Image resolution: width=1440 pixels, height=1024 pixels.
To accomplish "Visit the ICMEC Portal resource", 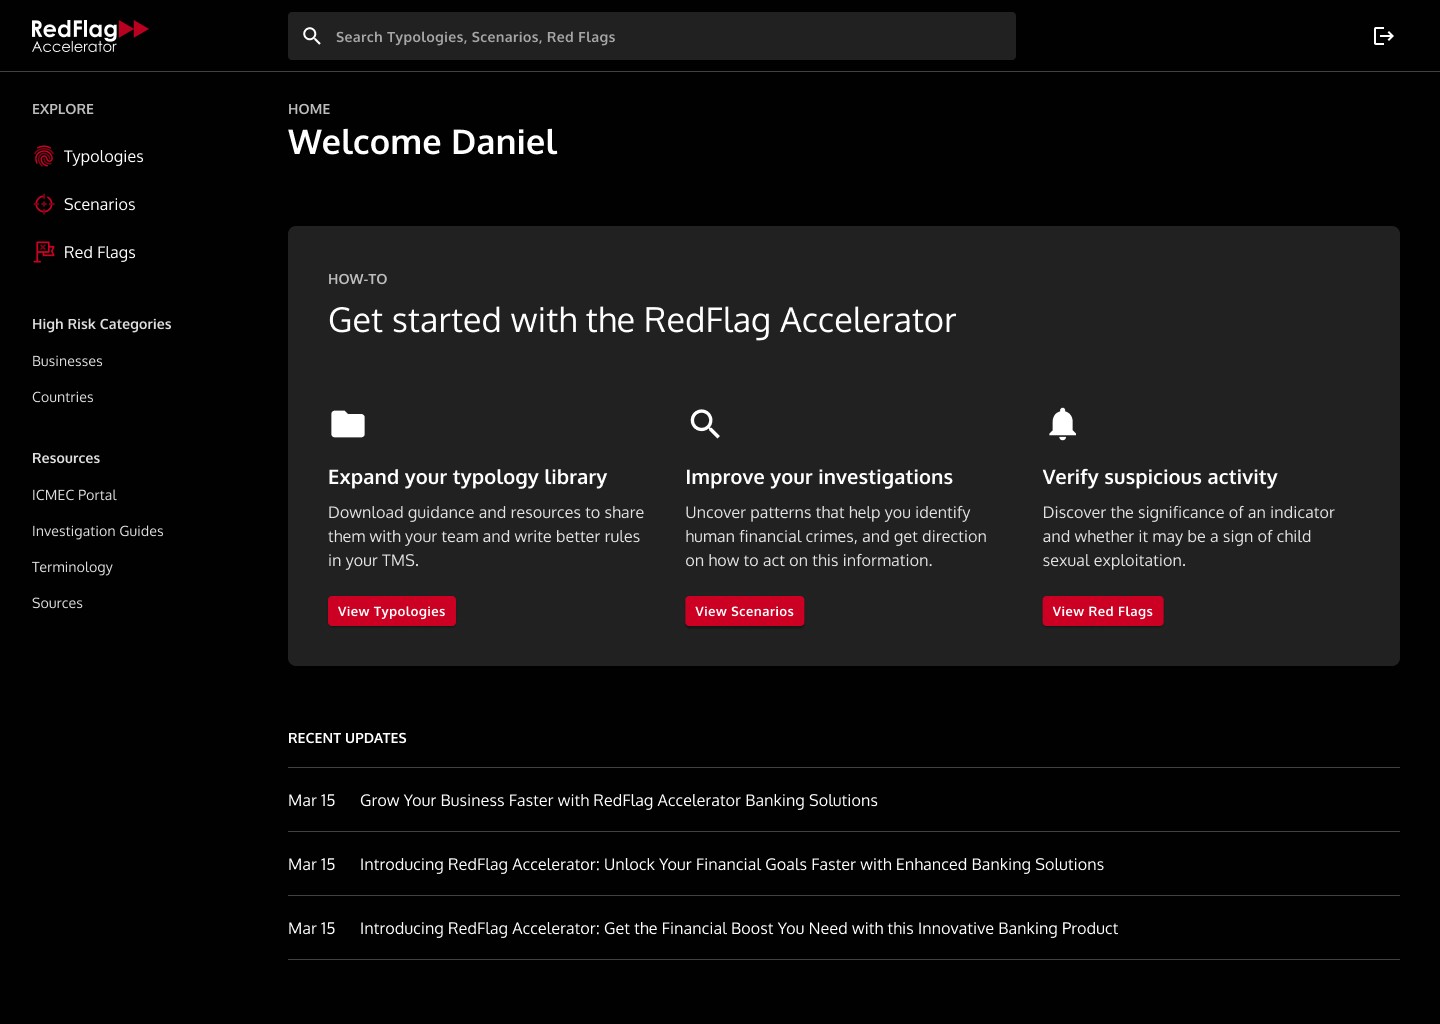I will pyautogui.click(x=74, y=495).
